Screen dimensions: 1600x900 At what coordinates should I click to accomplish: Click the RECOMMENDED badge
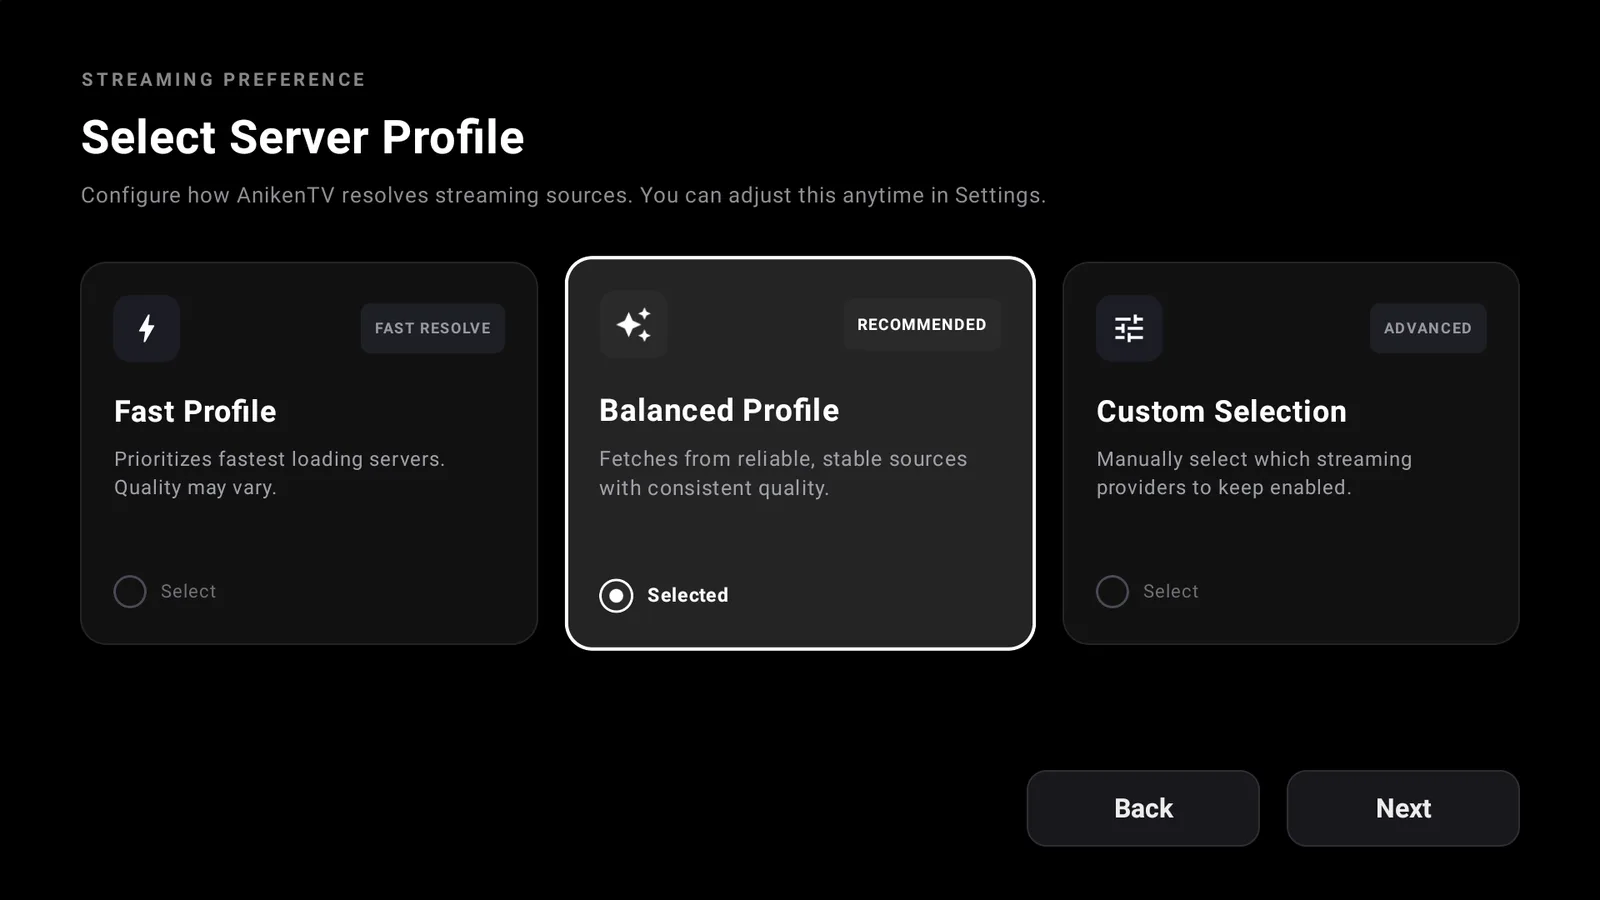(922, 324)
